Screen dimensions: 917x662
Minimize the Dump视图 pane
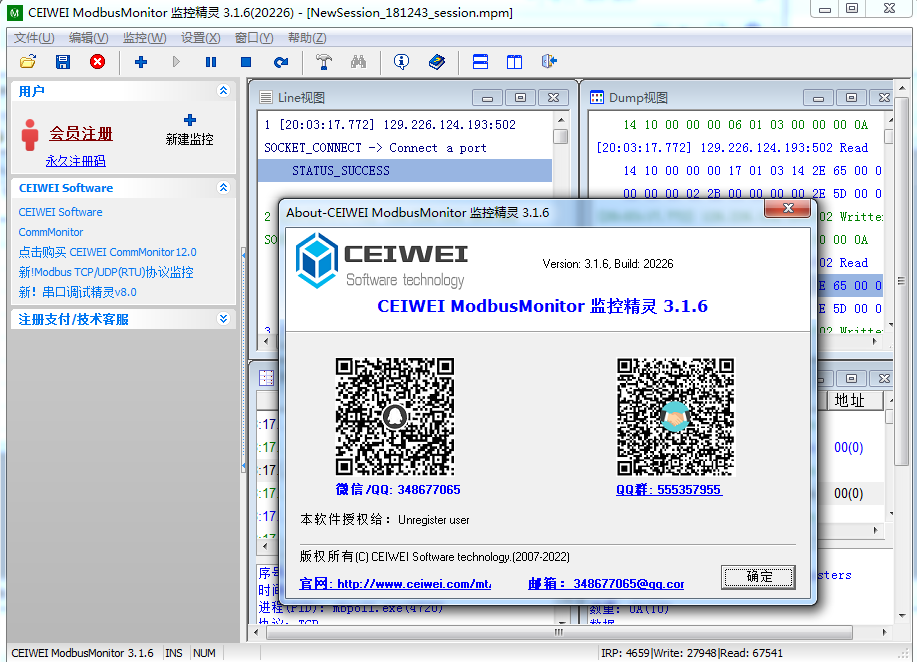click(x=818, y=98)
